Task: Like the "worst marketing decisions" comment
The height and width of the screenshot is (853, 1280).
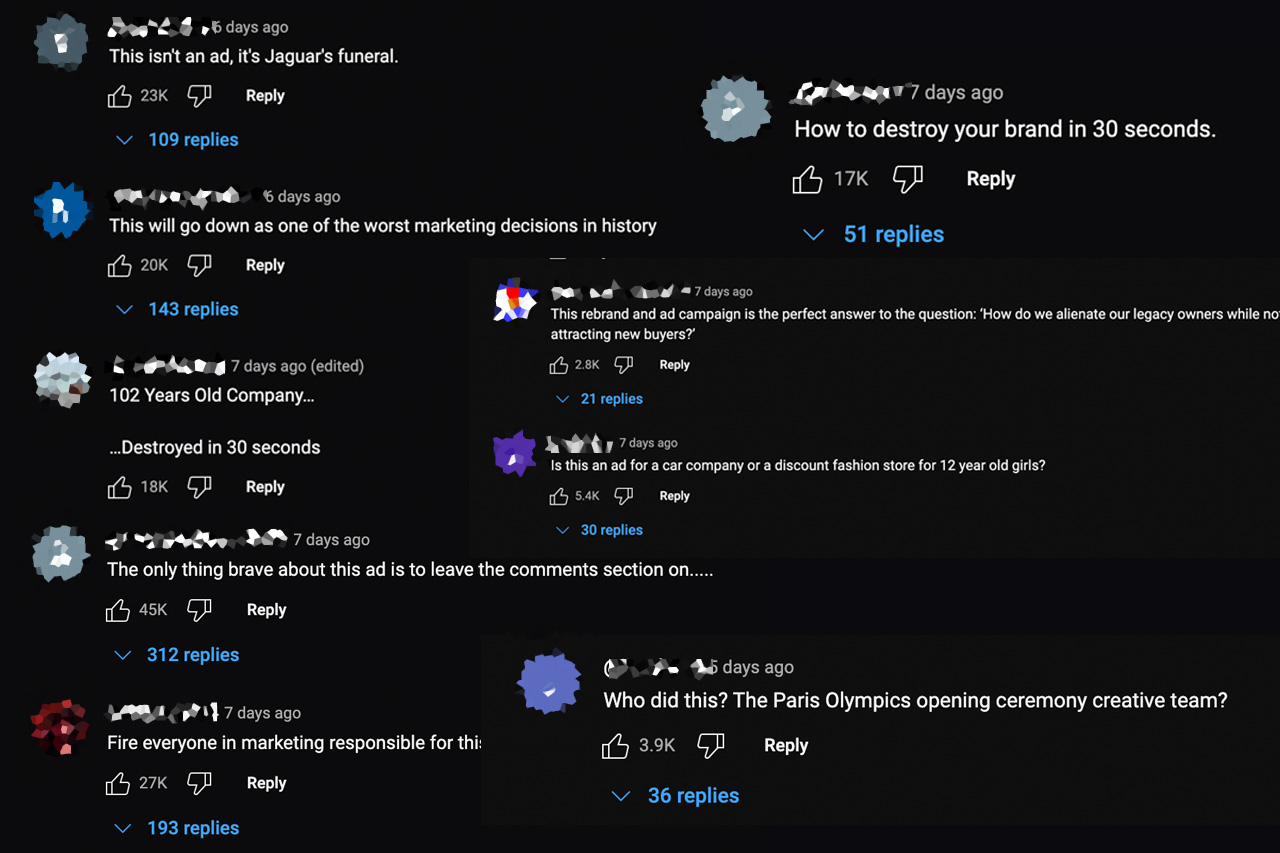Action: pyautogui.click(x=120, y=265)
